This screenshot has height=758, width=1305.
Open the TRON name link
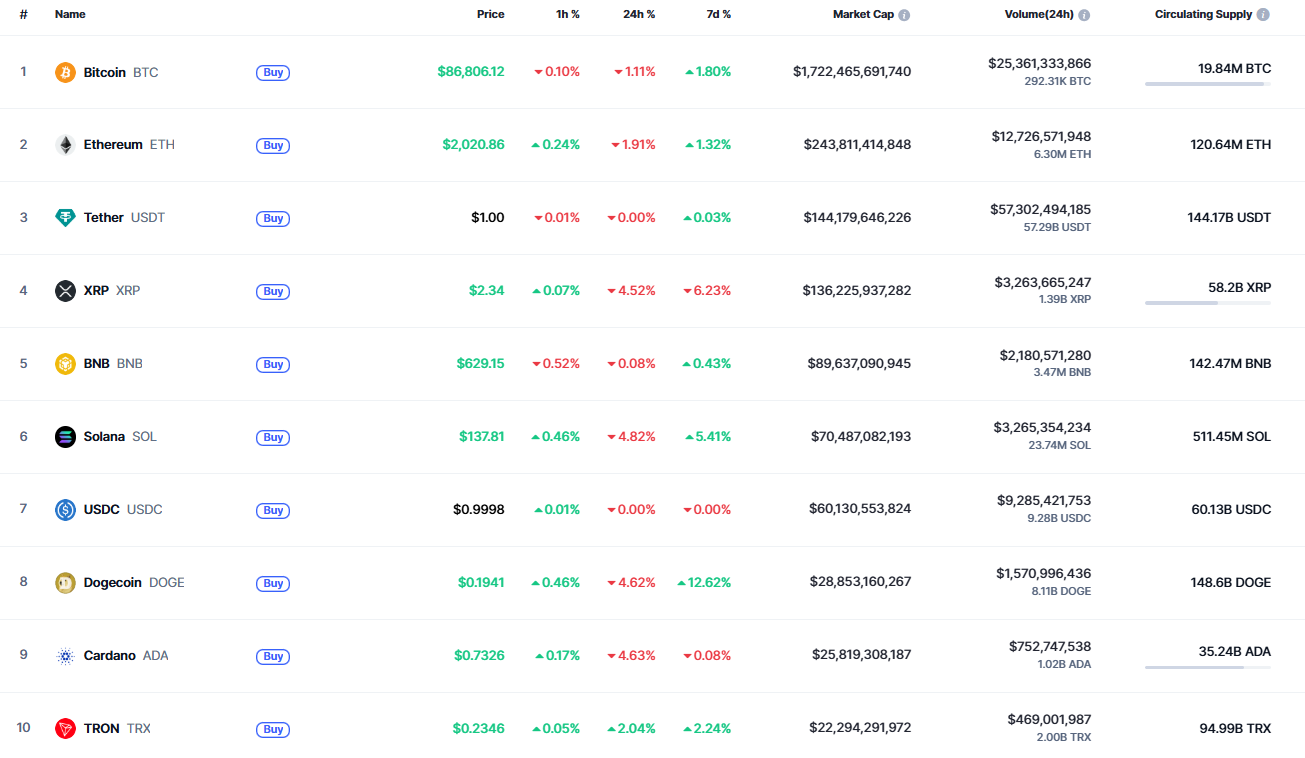(x=102, y=729)
